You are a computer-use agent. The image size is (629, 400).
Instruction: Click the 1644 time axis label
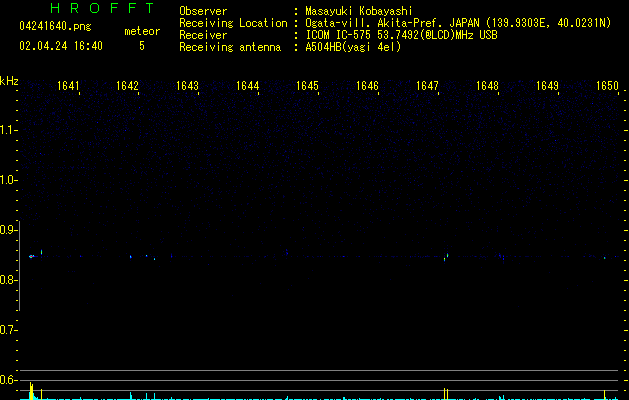tap(248, 86)
